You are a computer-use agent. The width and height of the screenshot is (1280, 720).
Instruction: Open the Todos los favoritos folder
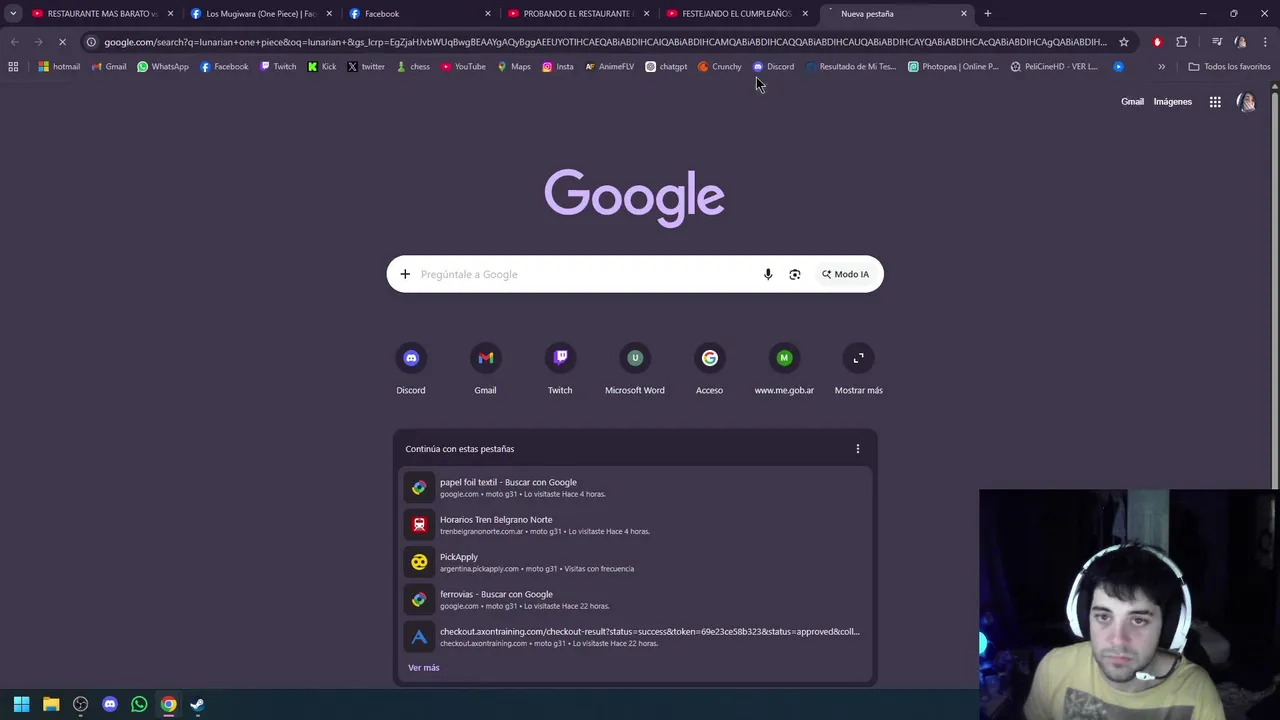coord(1229,67)
